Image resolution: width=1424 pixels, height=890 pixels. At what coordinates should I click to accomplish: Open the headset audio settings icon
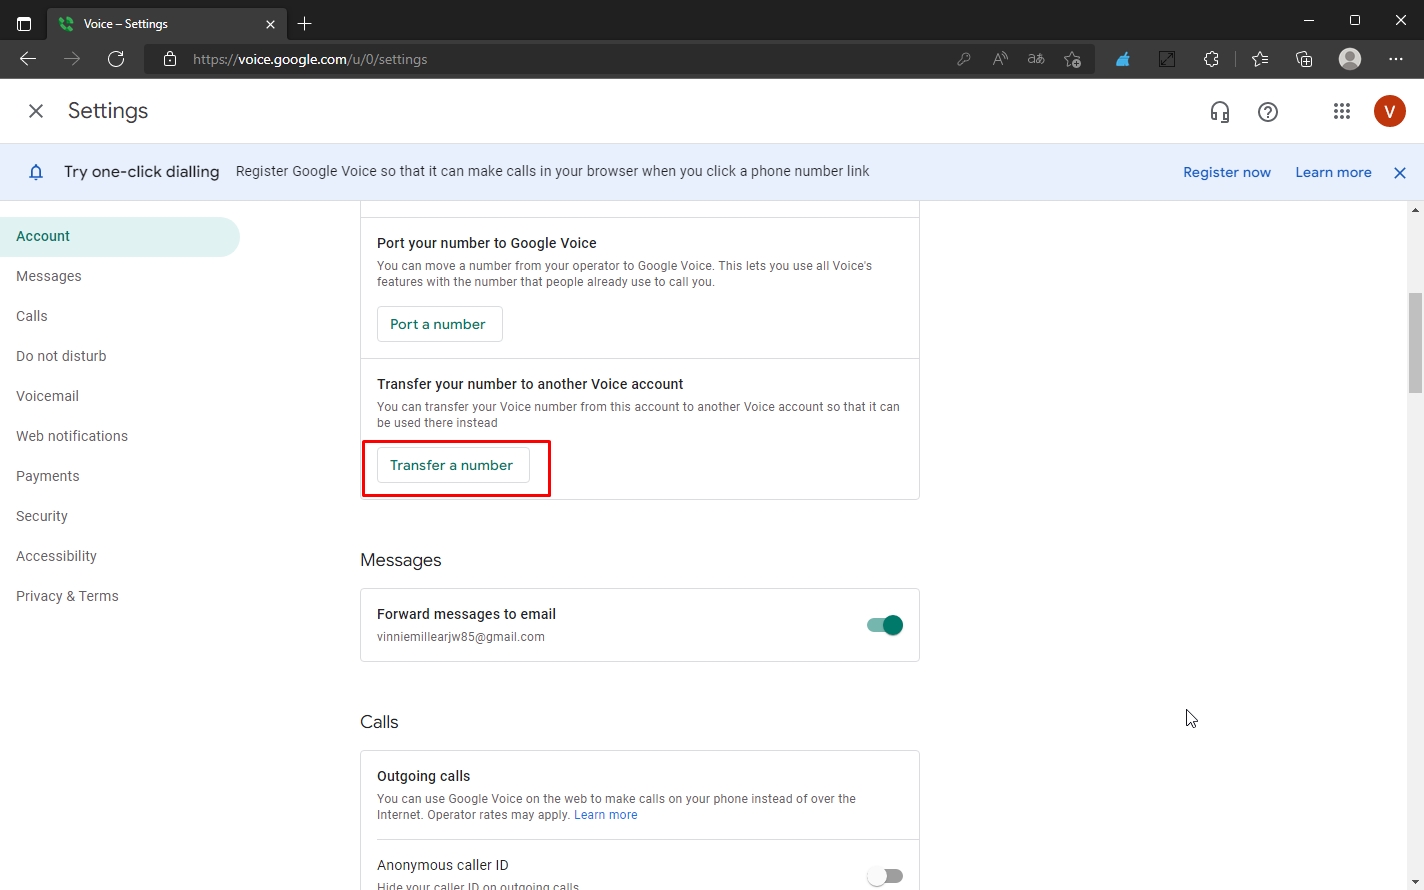tap(1219, 112)
